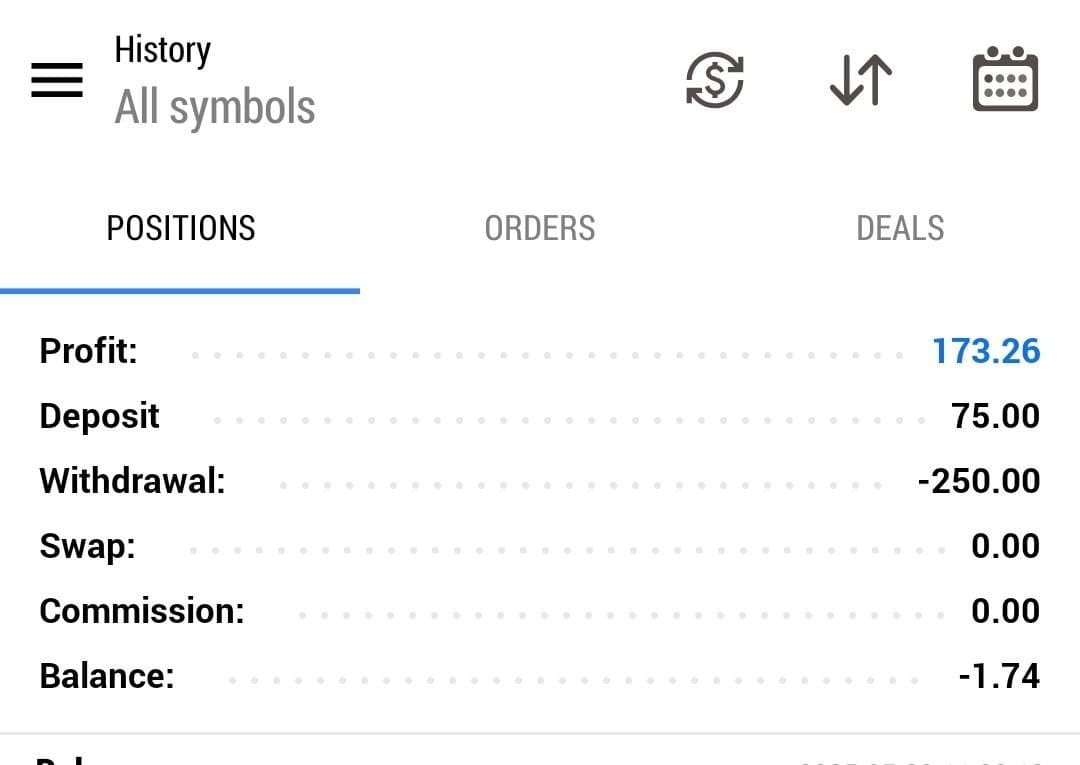Select the Balance summary label
Viewport: 1080px width, 765px height.
tap(107, 676)
